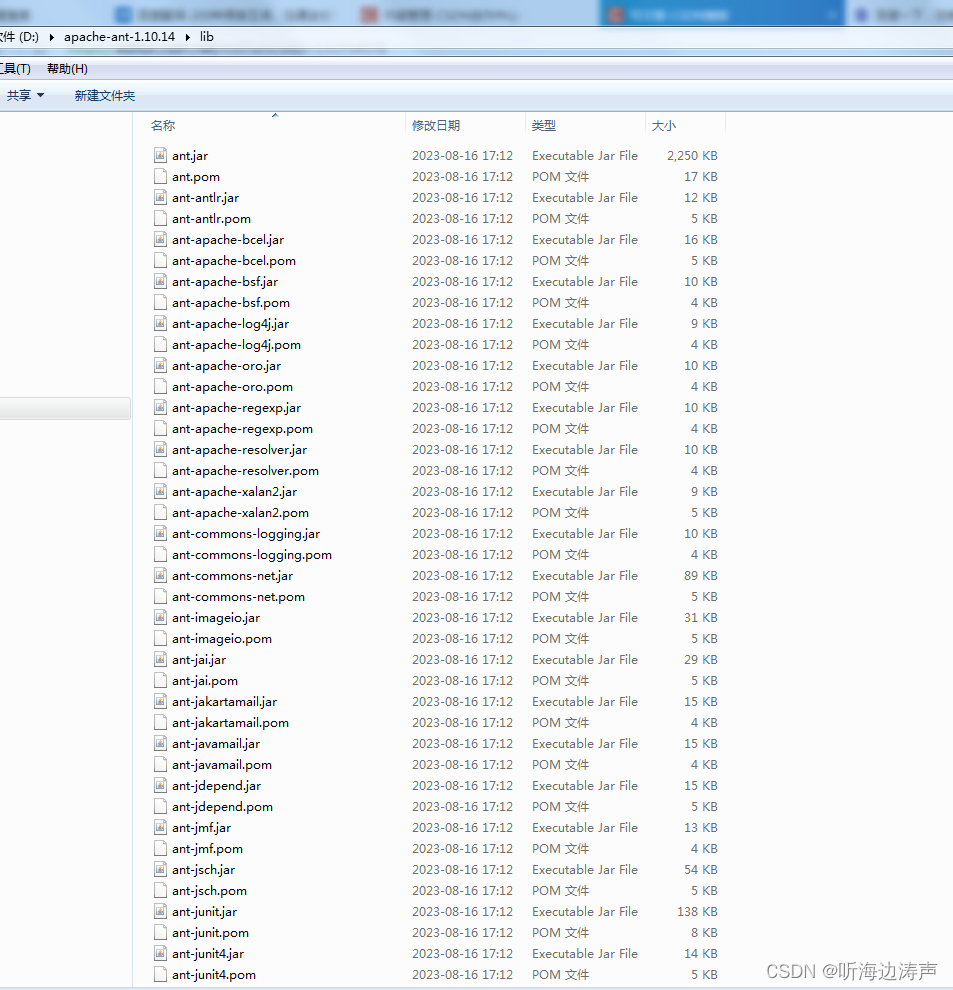
Task: Click the ant.jar file icon
Action: pyautogui.click(x=160, y=155)
